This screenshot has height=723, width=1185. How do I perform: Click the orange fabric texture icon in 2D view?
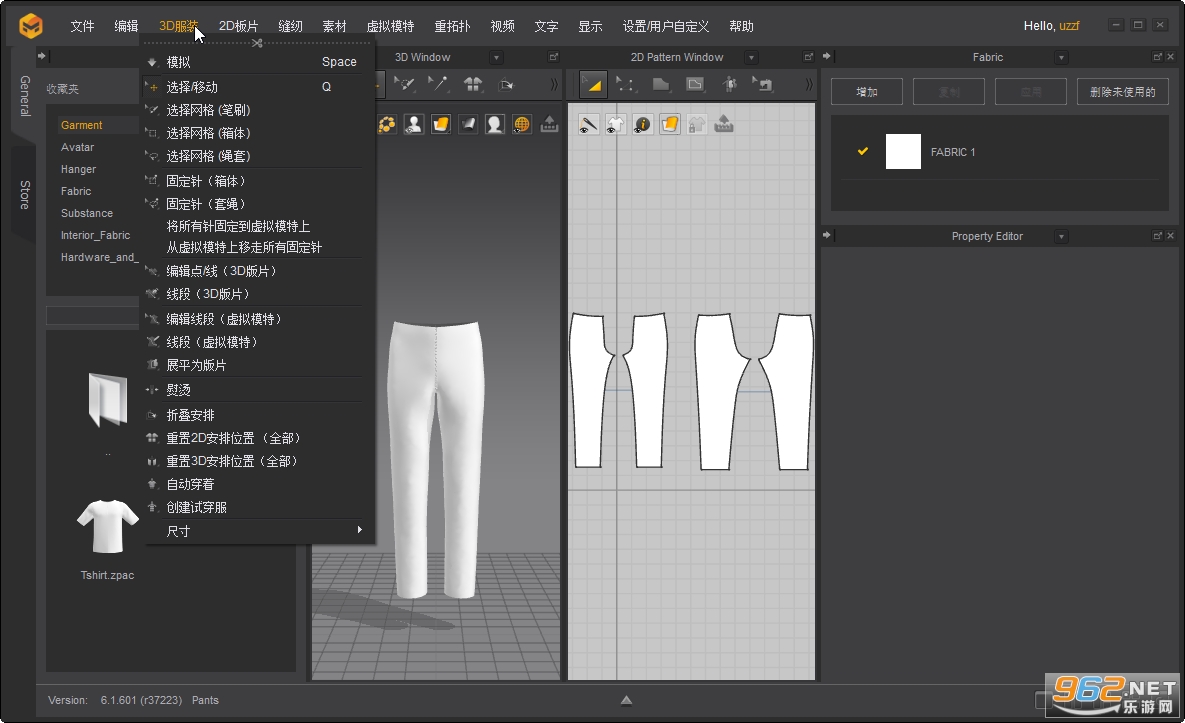[670, 124]
